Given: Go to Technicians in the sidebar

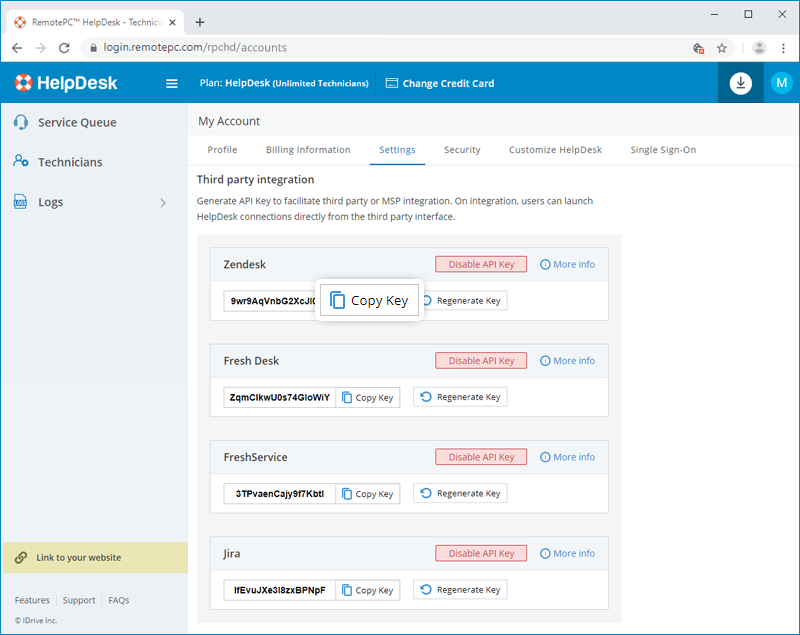Looking at the screenshot, I should click(70, 162).
